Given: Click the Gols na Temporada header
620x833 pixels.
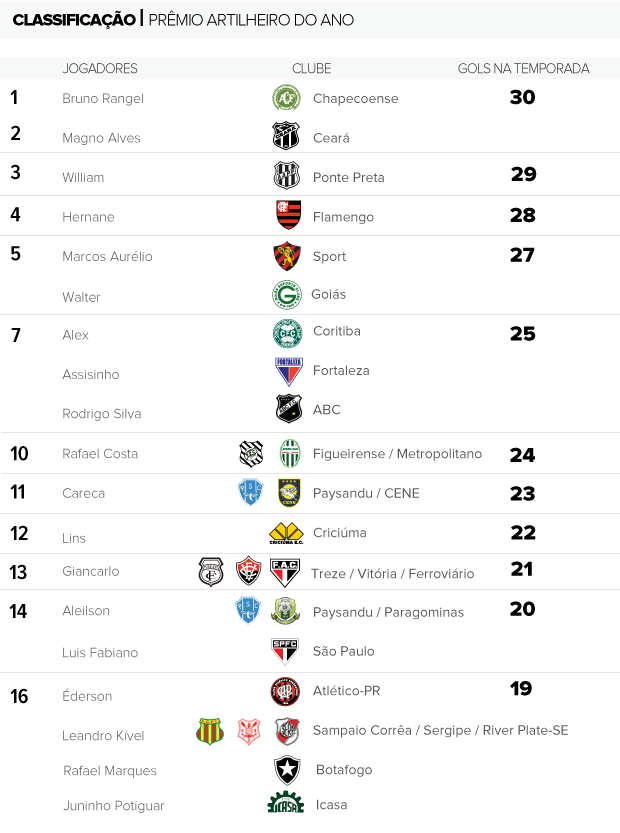Looking at the screenshot, I should [523, 69].
